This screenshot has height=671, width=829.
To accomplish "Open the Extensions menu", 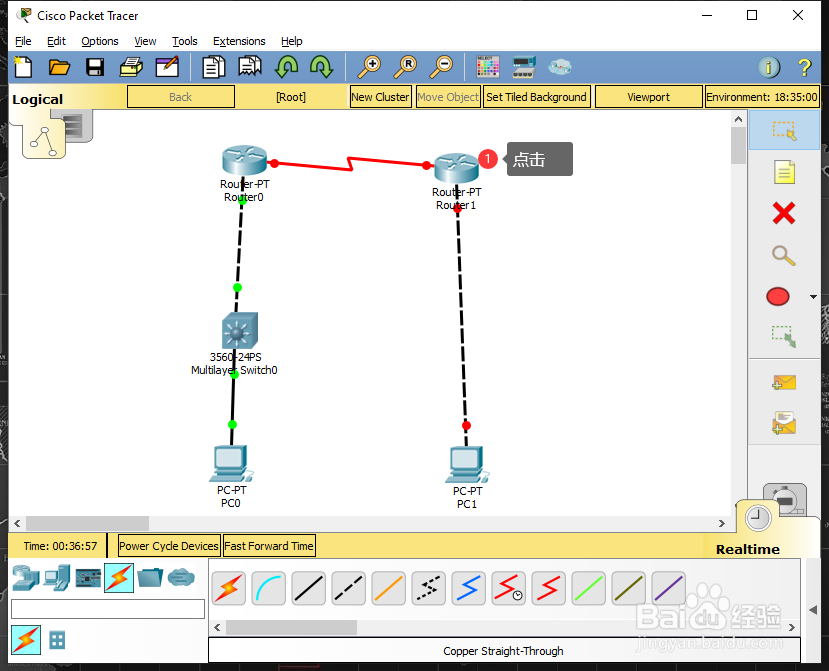I will tap(239, 41).
